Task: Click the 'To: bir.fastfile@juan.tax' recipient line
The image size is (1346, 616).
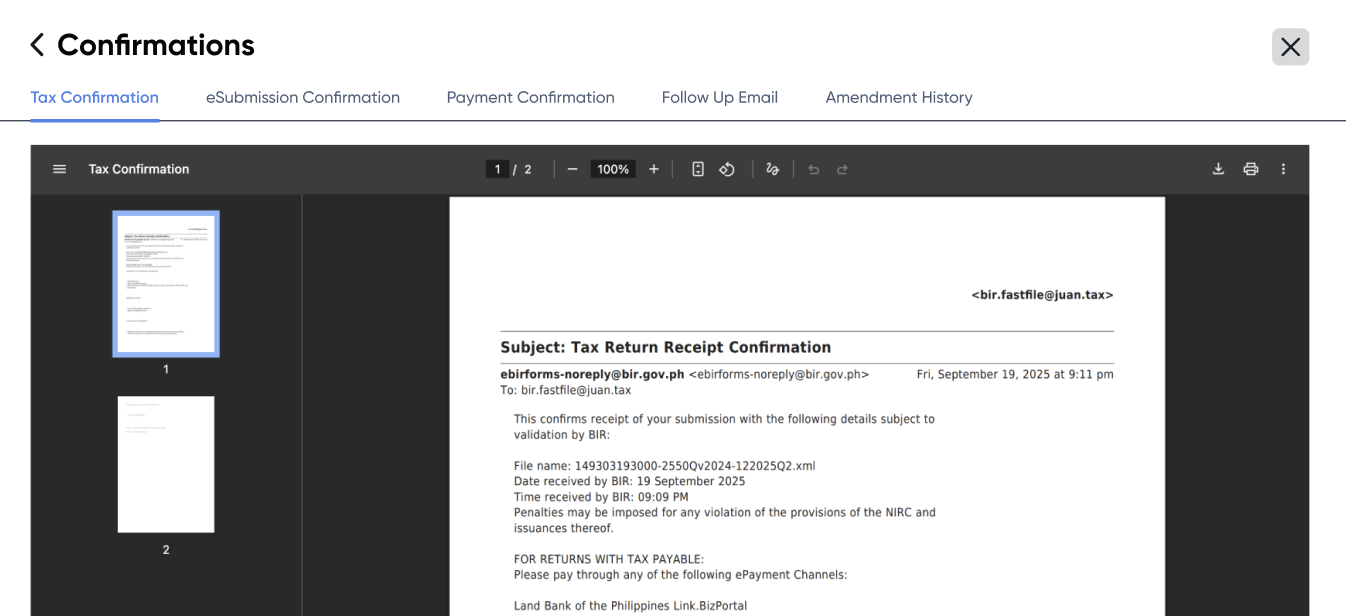Action: (566, 390)
